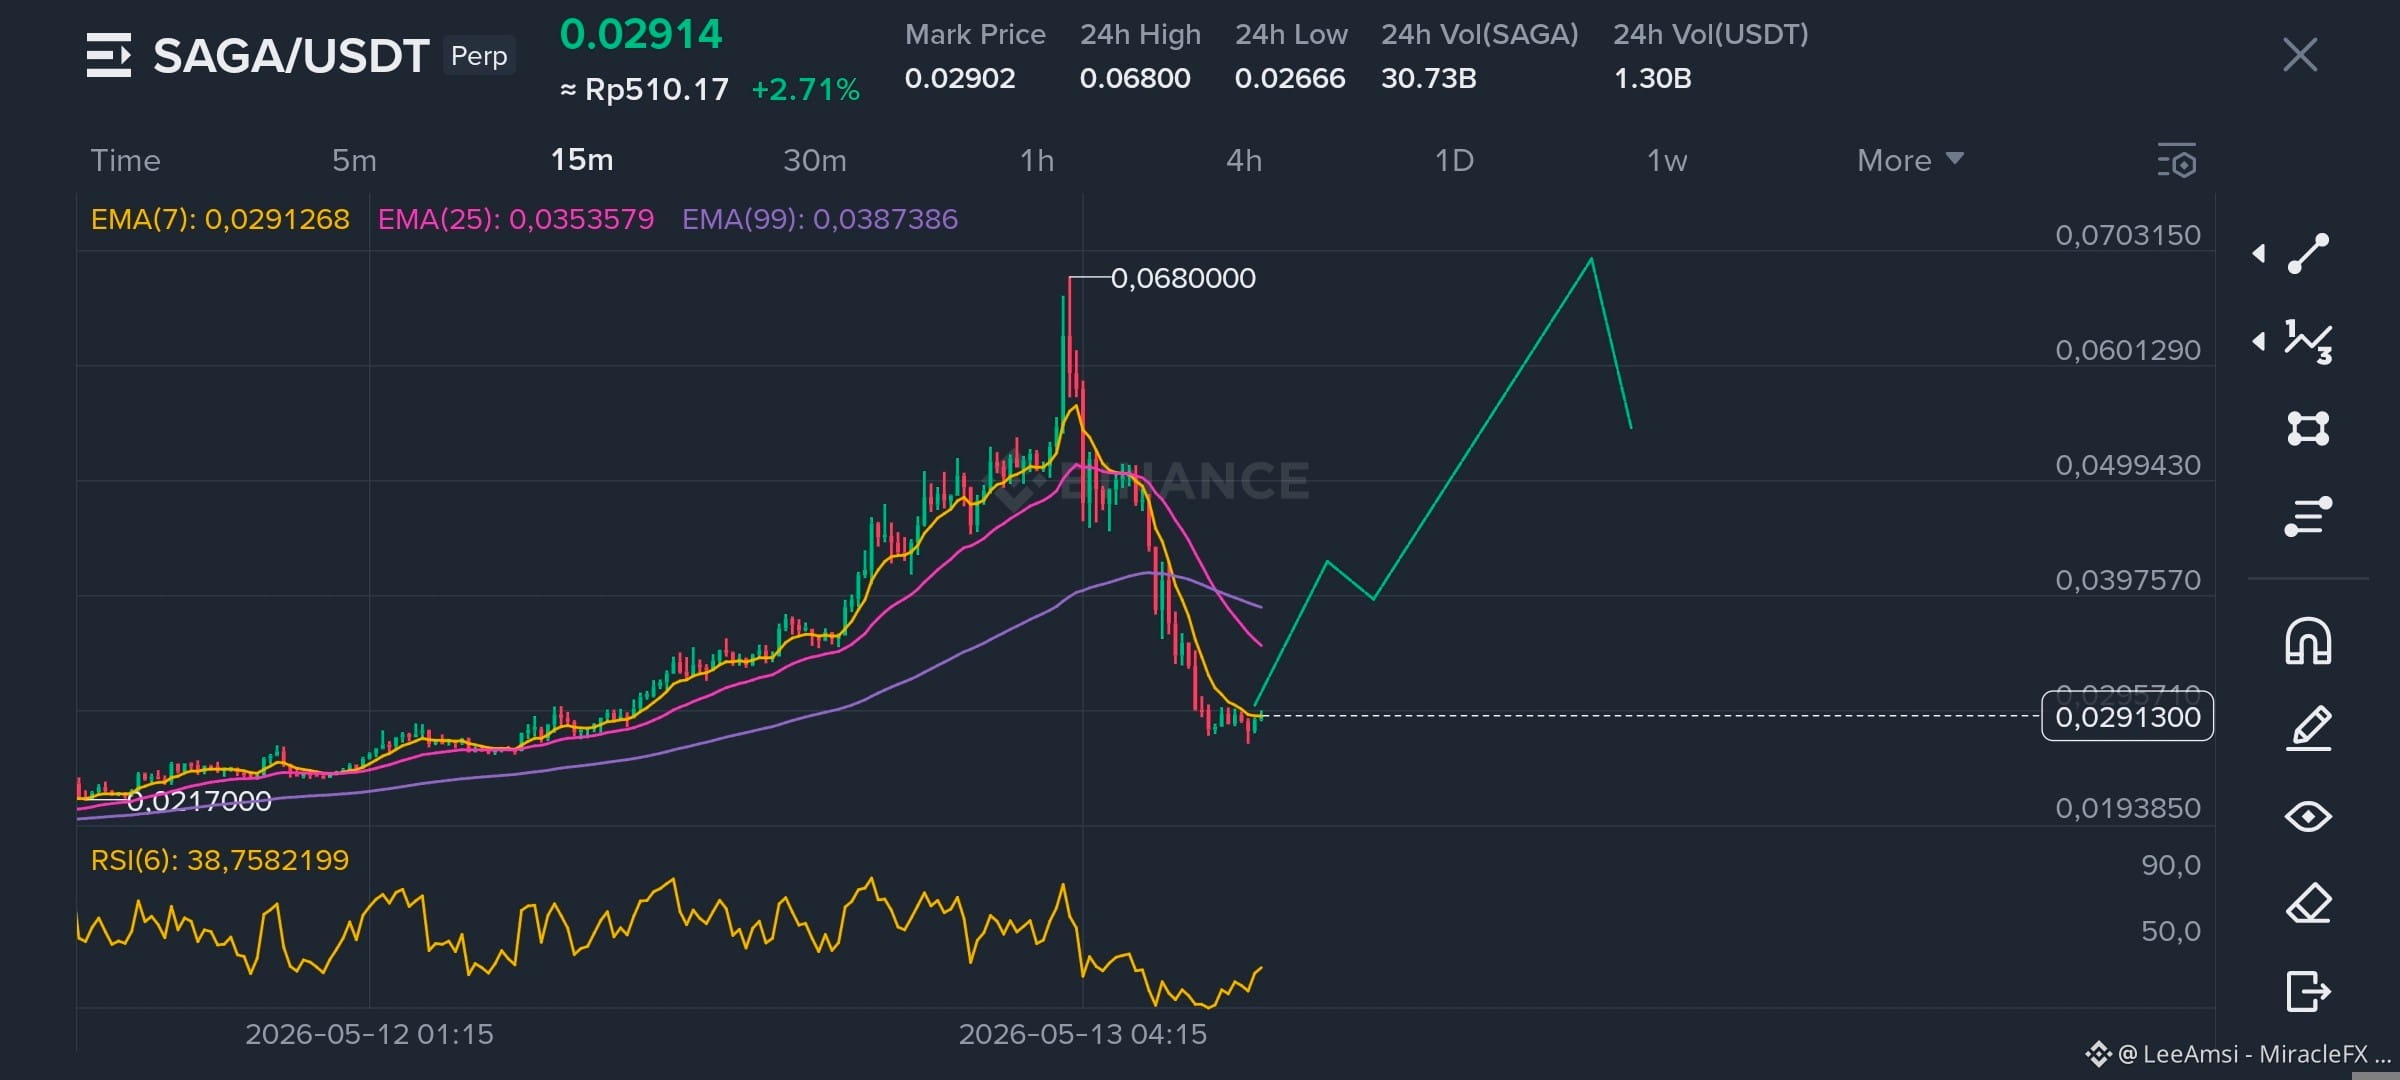Tap the 0,0601290 price axis label
2400x1080 pixels.
click(2128, 350)
